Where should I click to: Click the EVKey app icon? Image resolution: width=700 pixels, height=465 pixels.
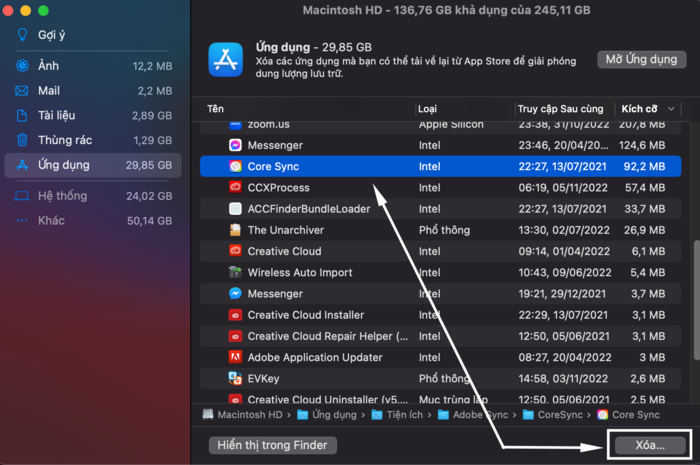point(235,378)
